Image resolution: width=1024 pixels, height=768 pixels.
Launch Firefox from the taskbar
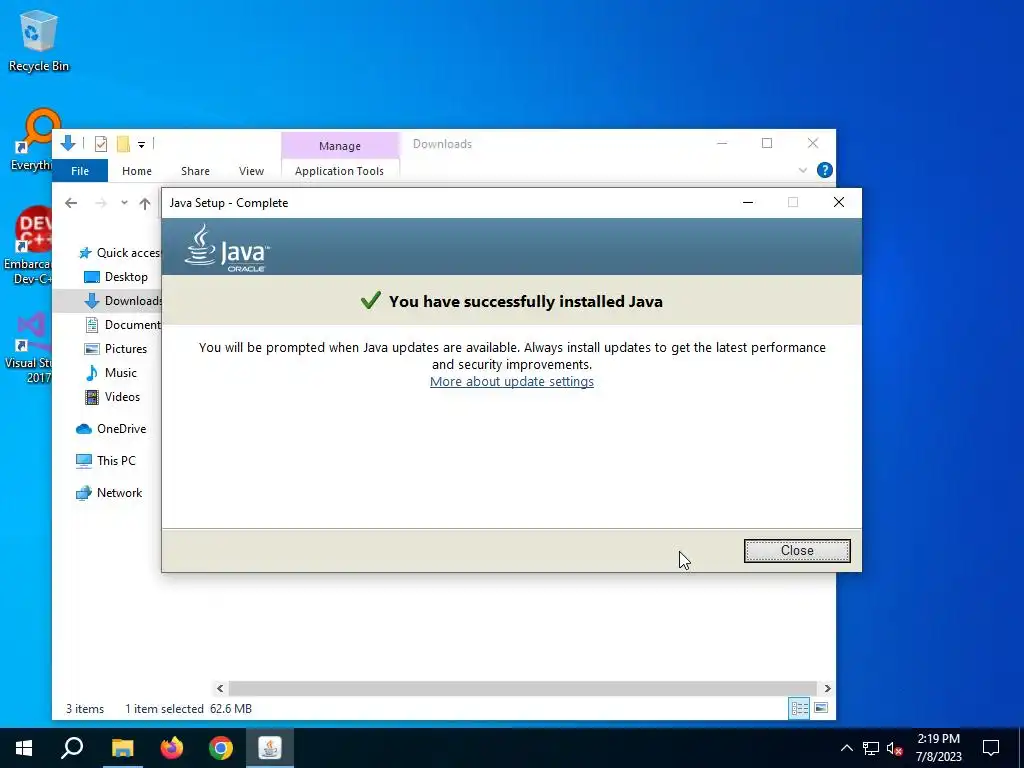[x=172, y=748]
